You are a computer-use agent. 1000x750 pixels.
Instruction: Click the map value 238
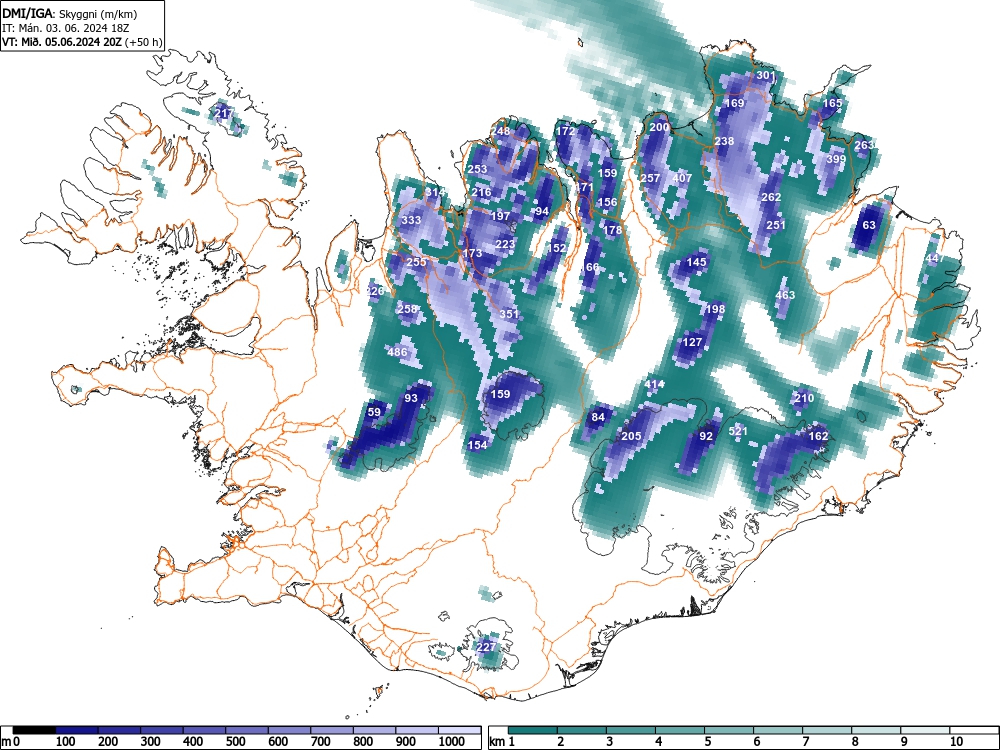[724, 141]
